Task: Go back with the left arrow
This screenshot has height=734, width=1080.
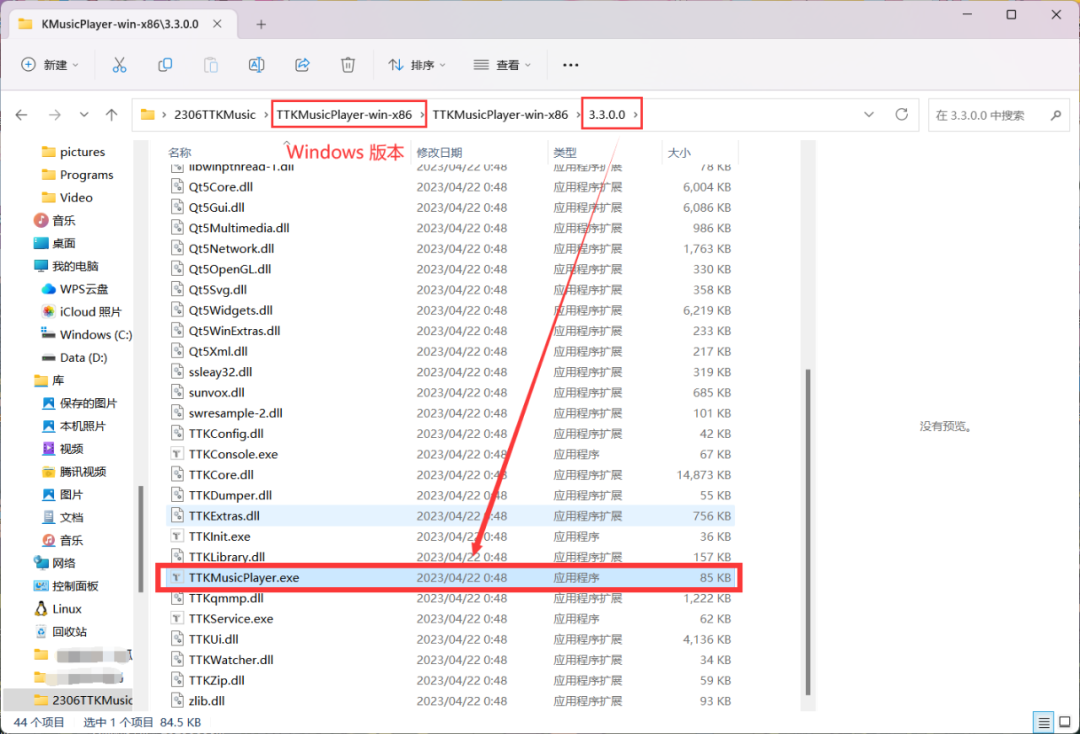Action: coord(21,115)
